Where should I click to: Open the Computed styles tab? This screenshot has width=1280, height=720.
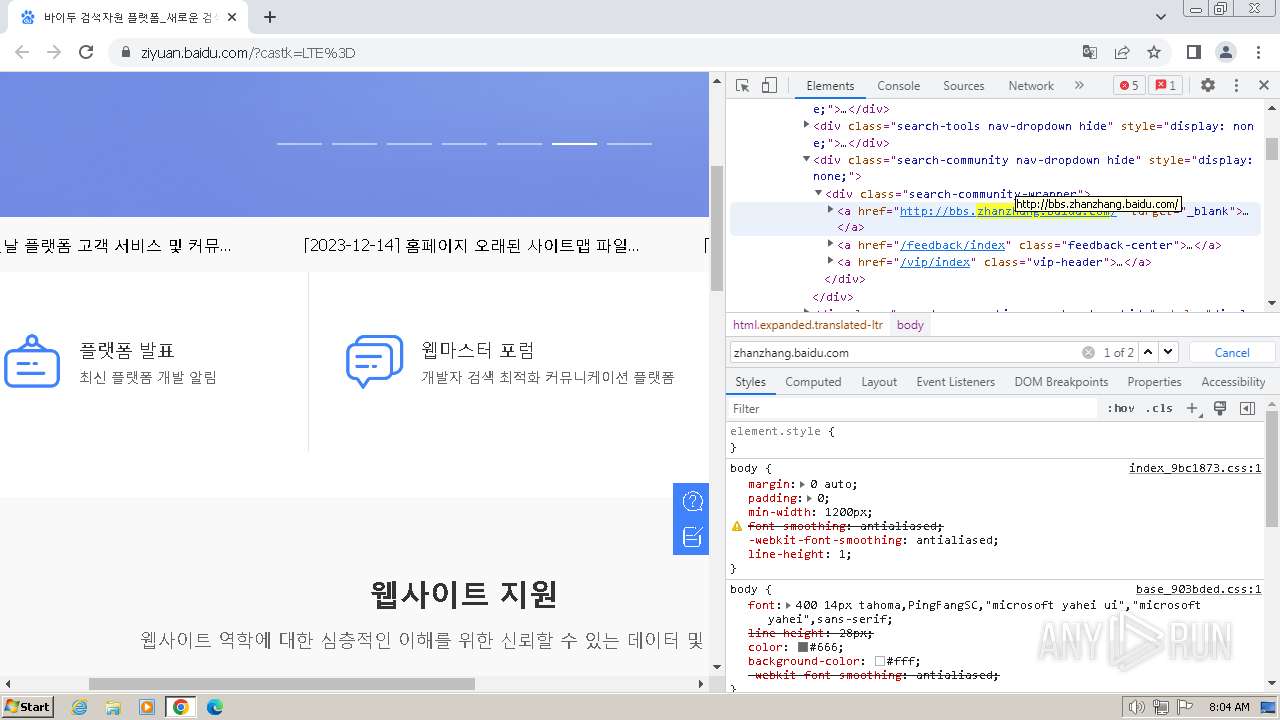(x=813, y=382)
